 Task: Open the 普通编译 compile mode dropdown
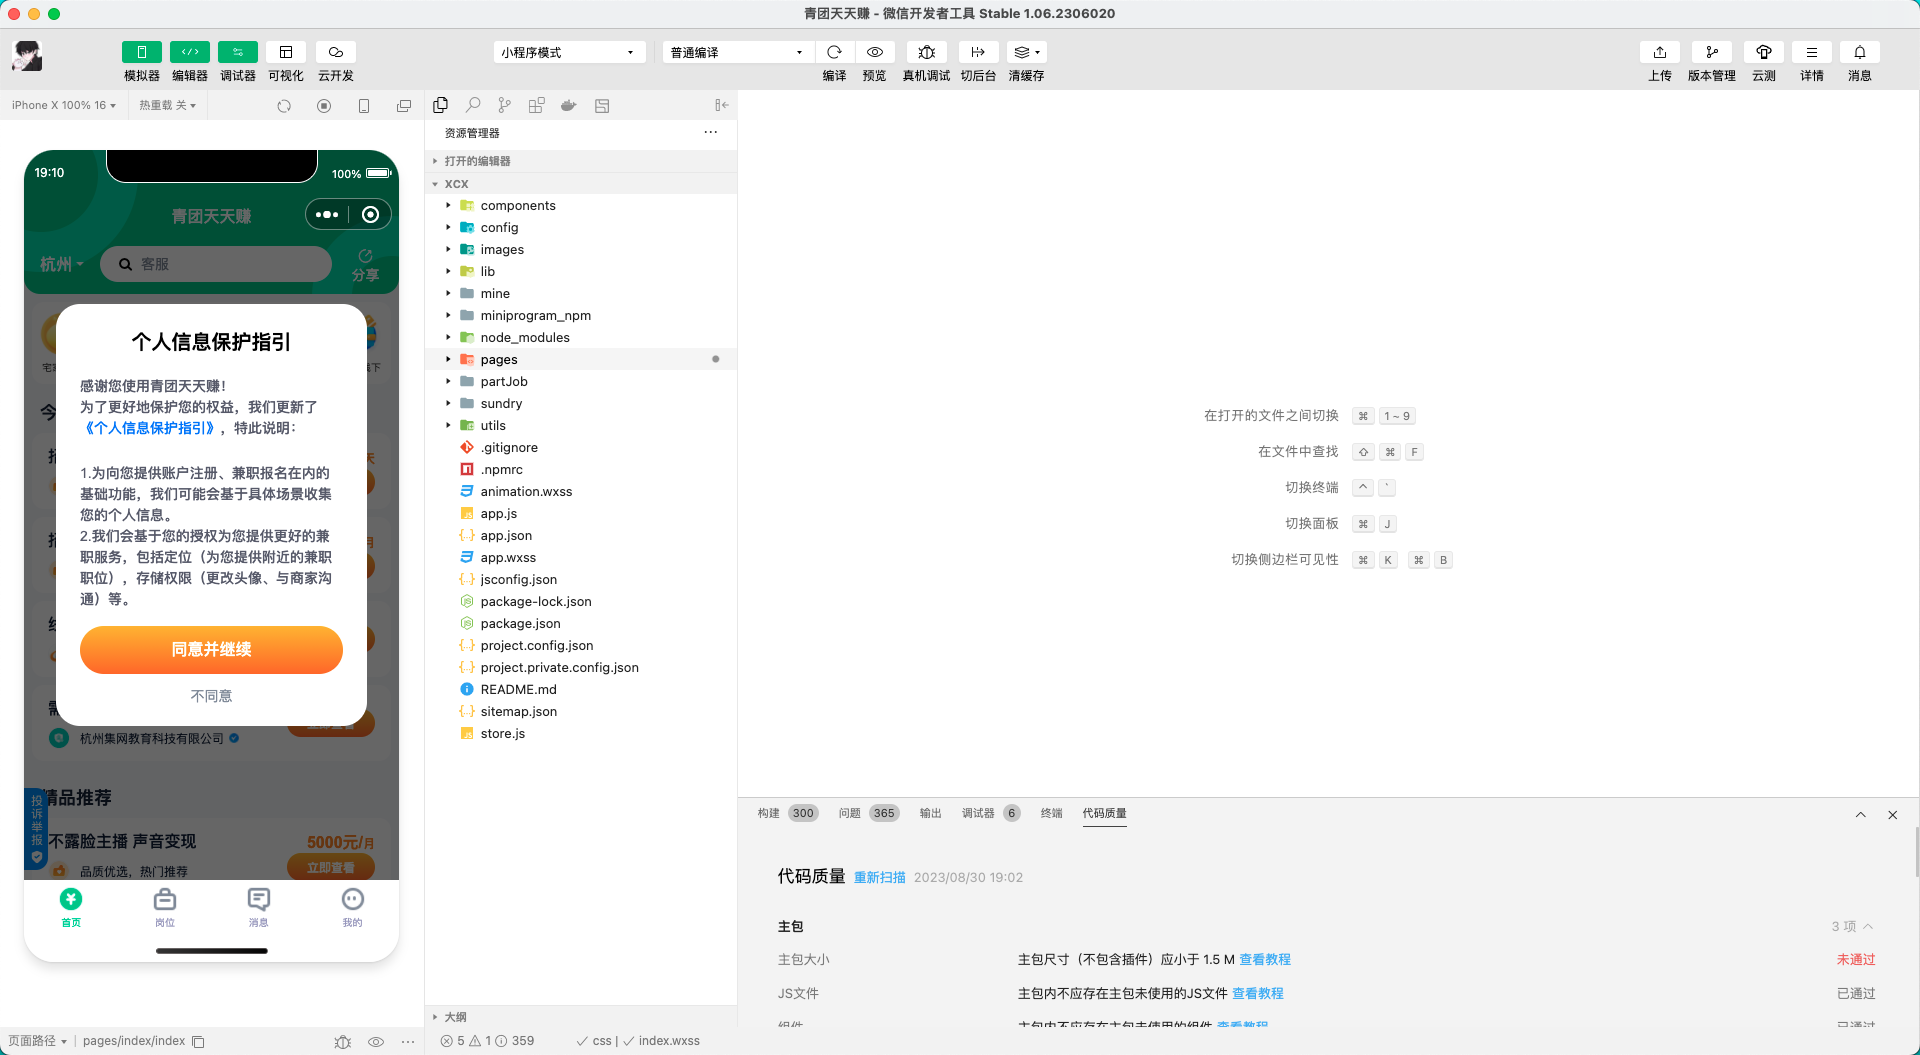pyautogui.click(x=738, y=52)
